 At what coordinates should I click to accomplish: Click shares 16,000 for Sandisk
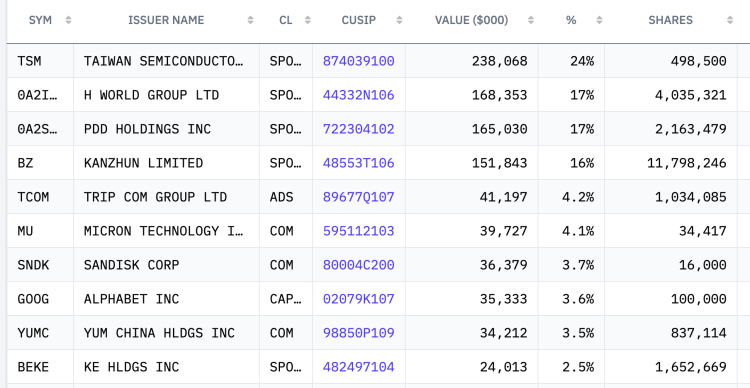703,265
